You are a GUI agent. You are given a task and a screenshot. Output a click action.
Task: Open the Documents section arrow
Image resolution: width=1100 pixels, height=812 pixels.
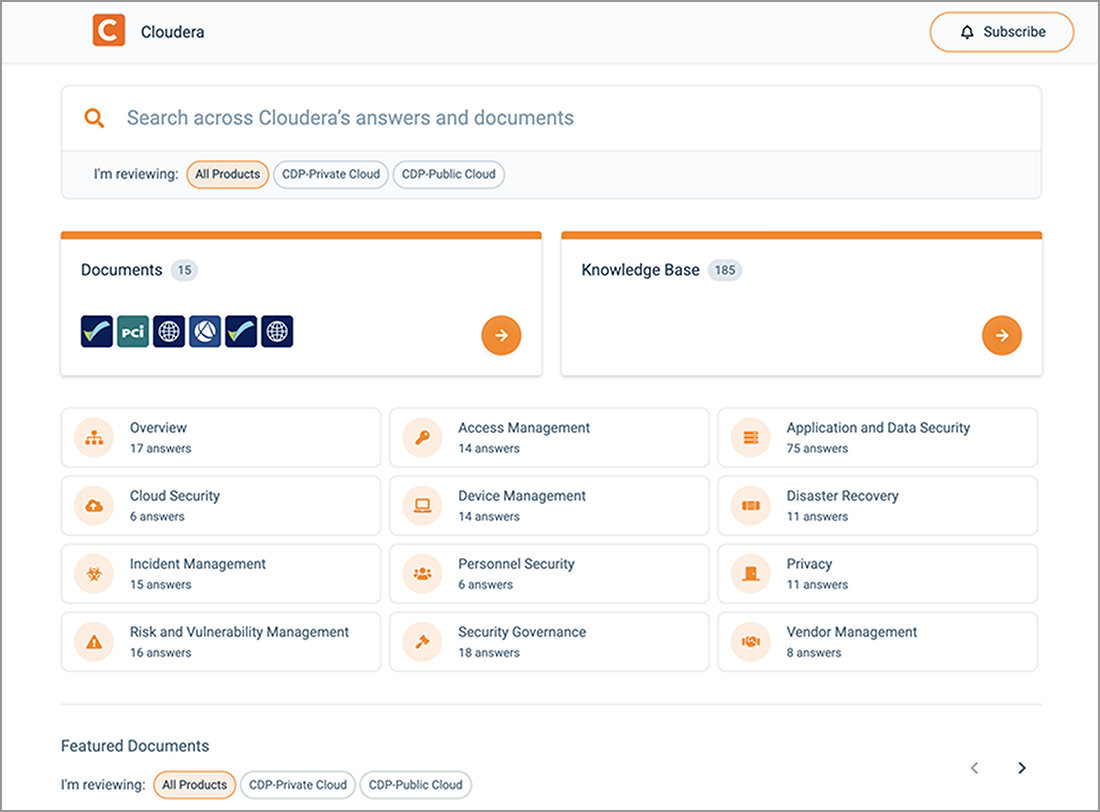click(501, 335)
